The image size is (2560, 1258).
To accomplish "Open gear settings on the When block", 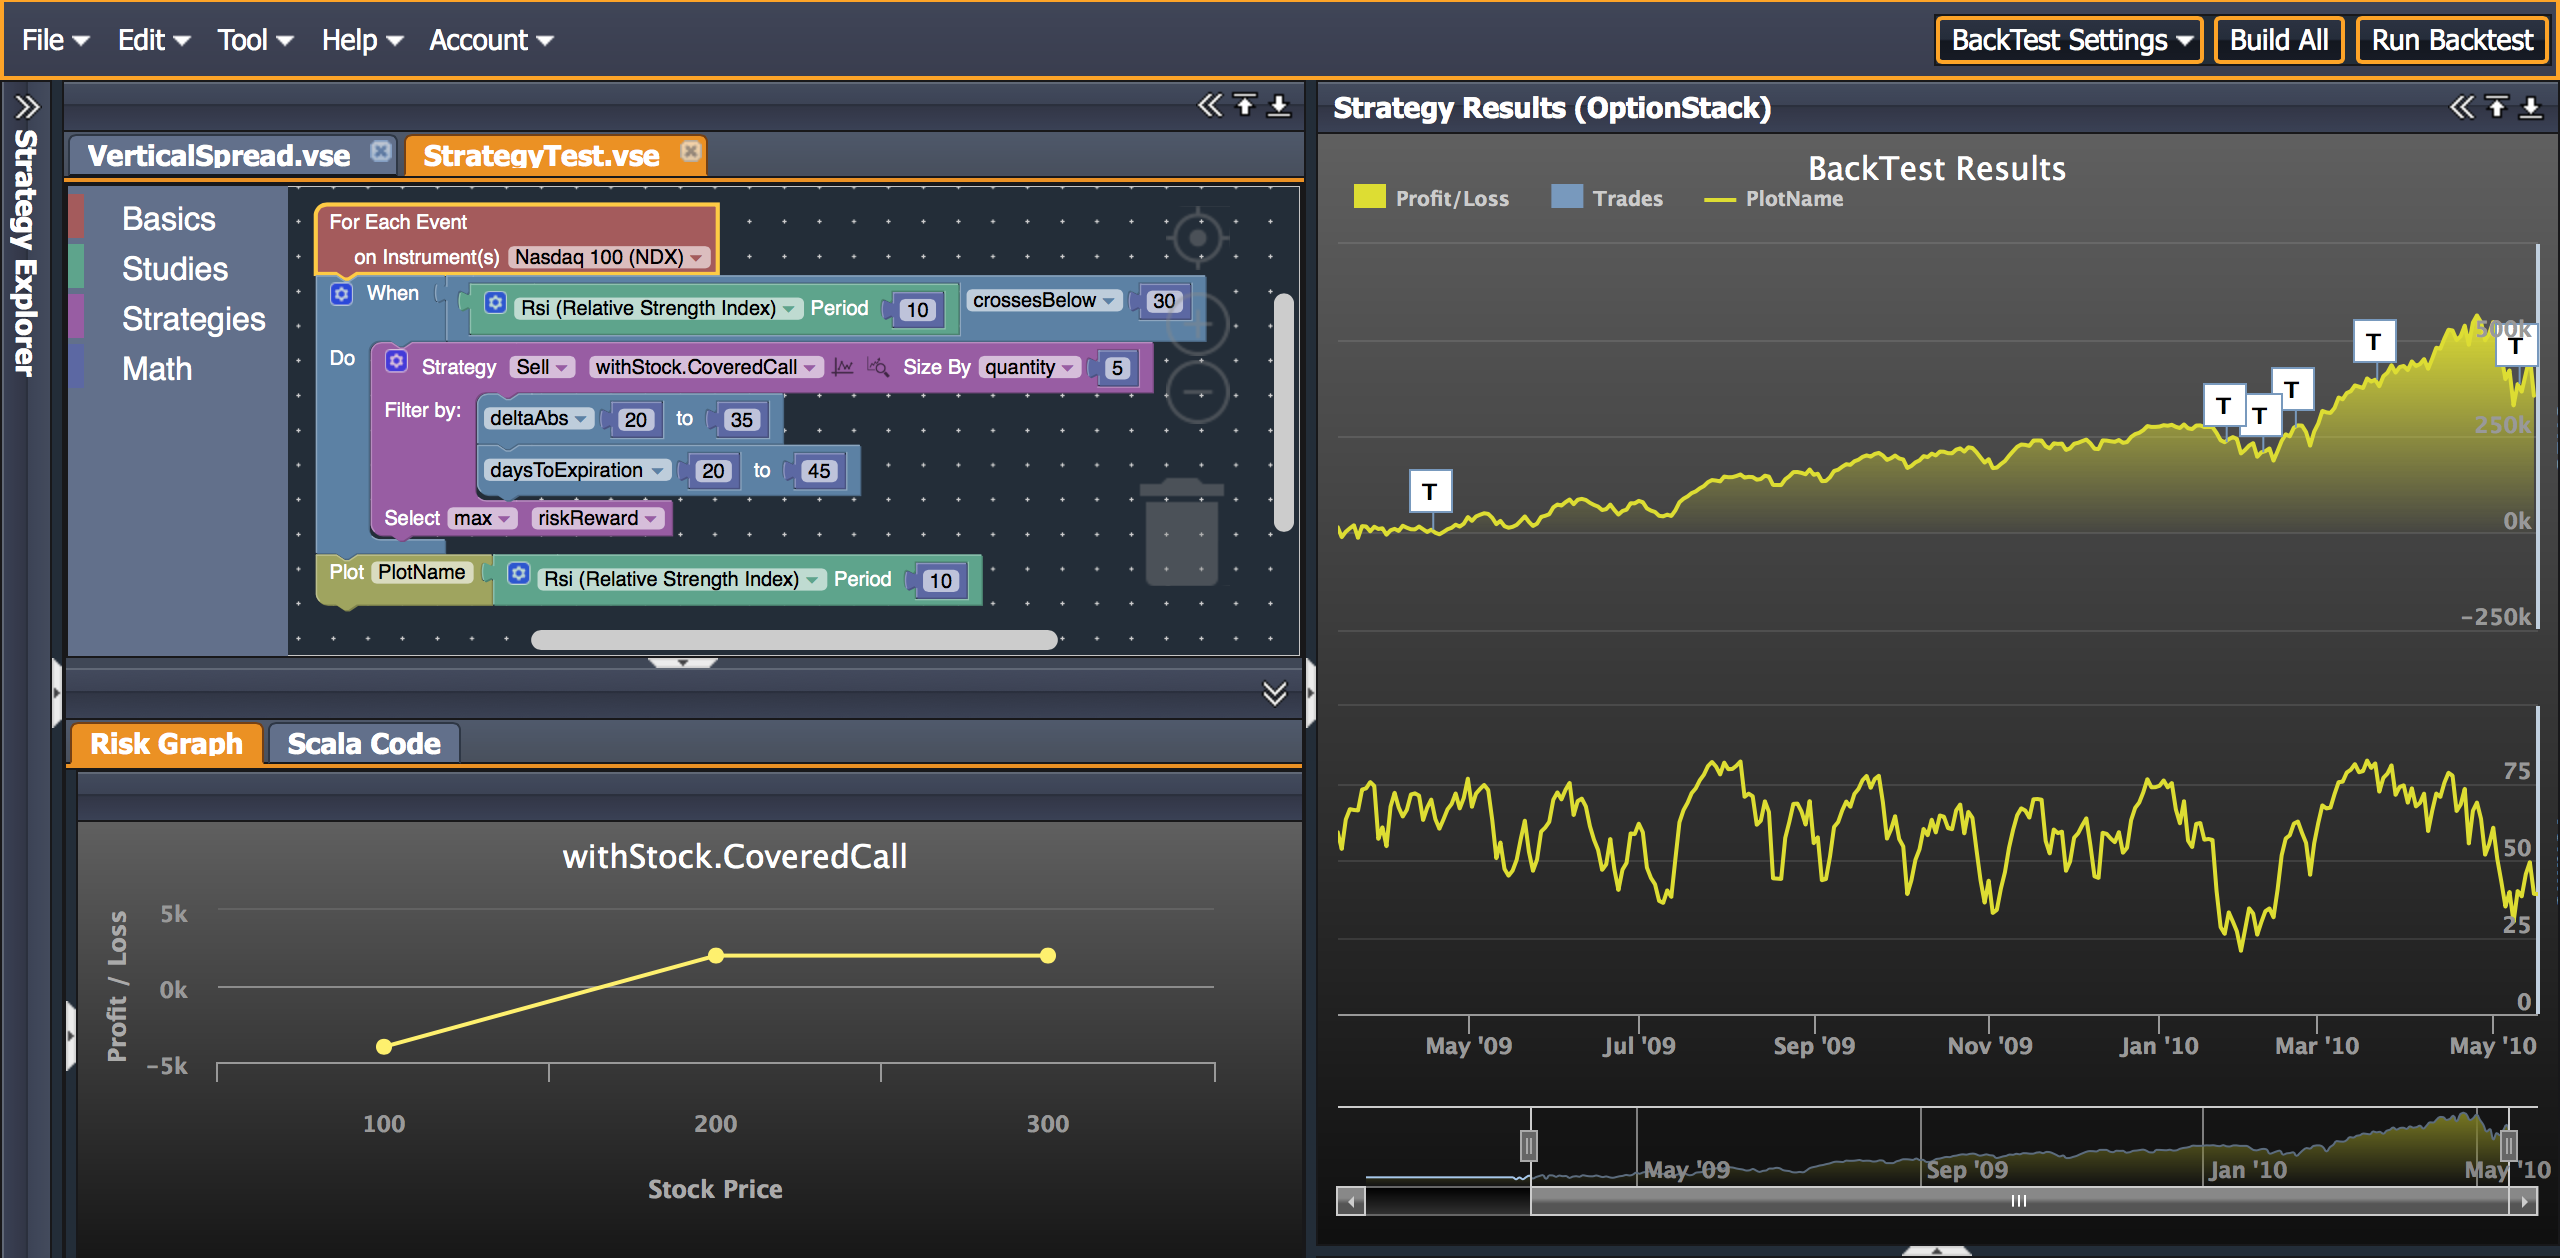I will [342, 294].
